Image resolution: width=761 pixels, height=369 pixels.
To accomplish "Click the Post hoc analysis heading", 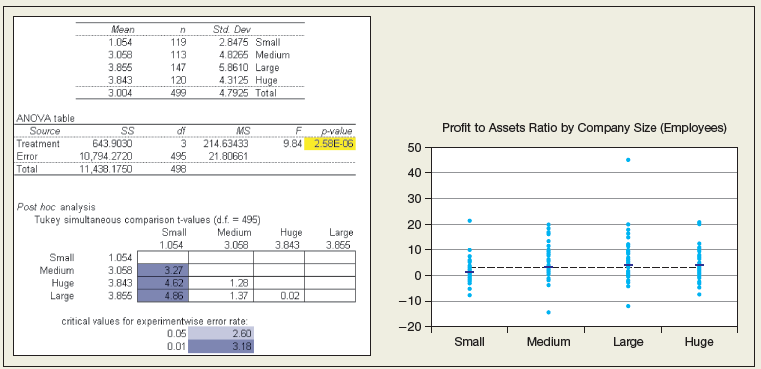I will (56, 207).
